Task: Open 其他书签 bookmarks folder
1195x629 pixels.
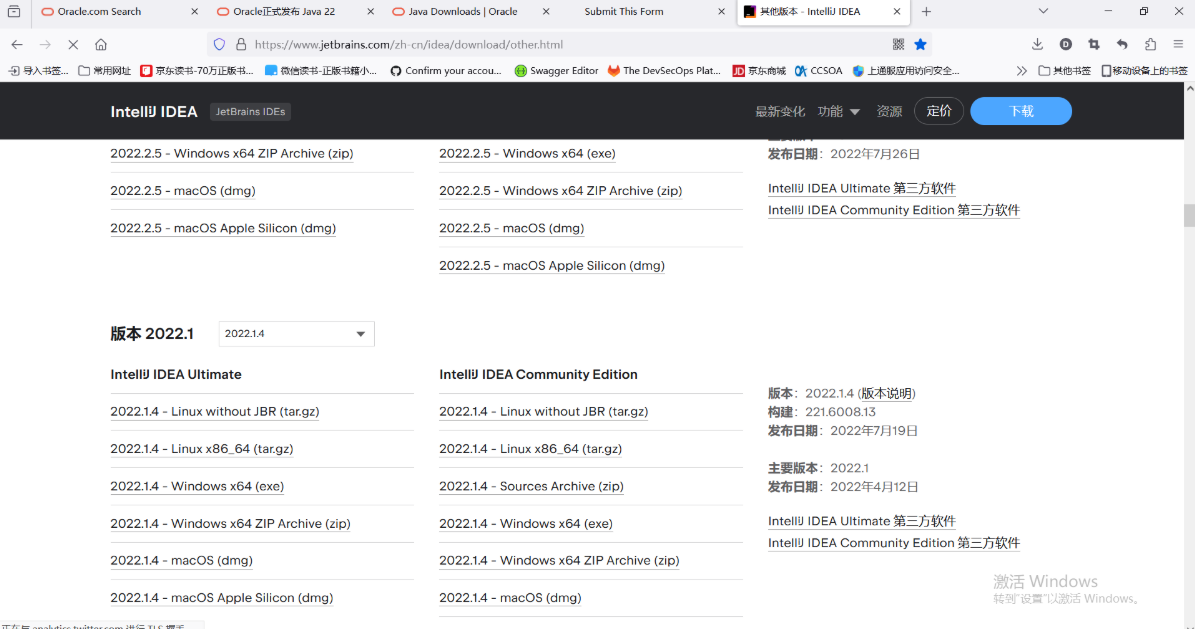Action: point(1065,71)
